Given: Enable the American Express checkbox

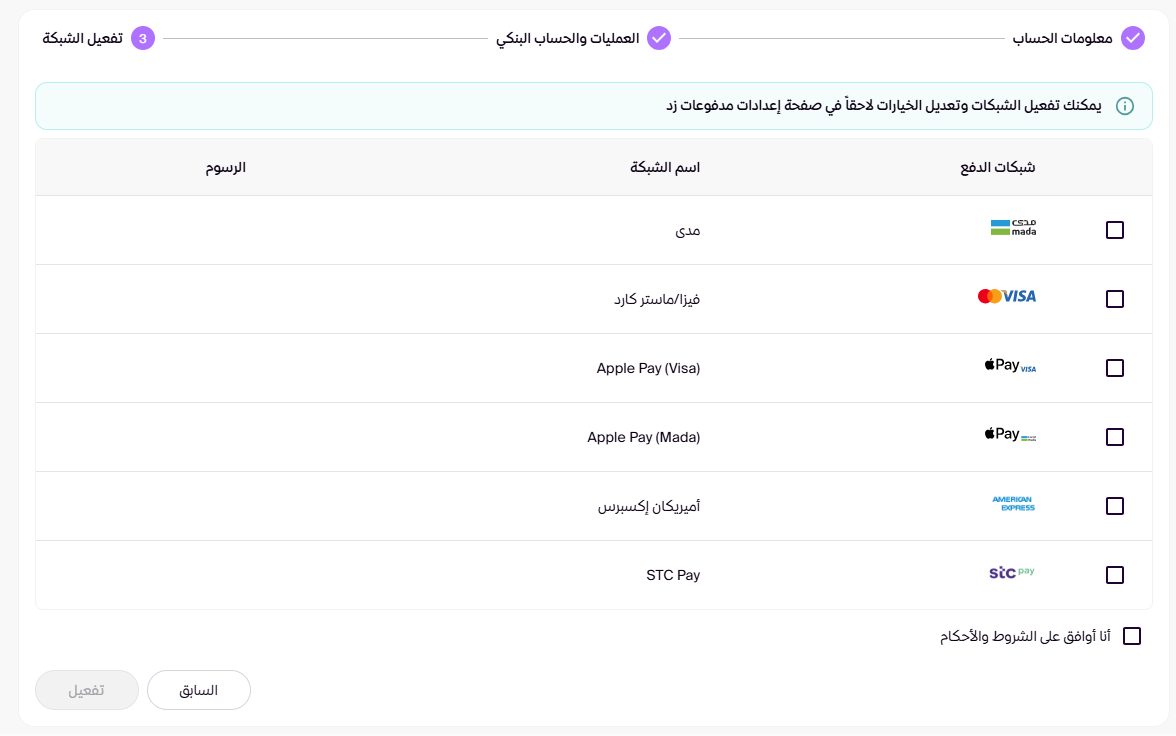Looking at the screenshot, I should click(1115, 506).
